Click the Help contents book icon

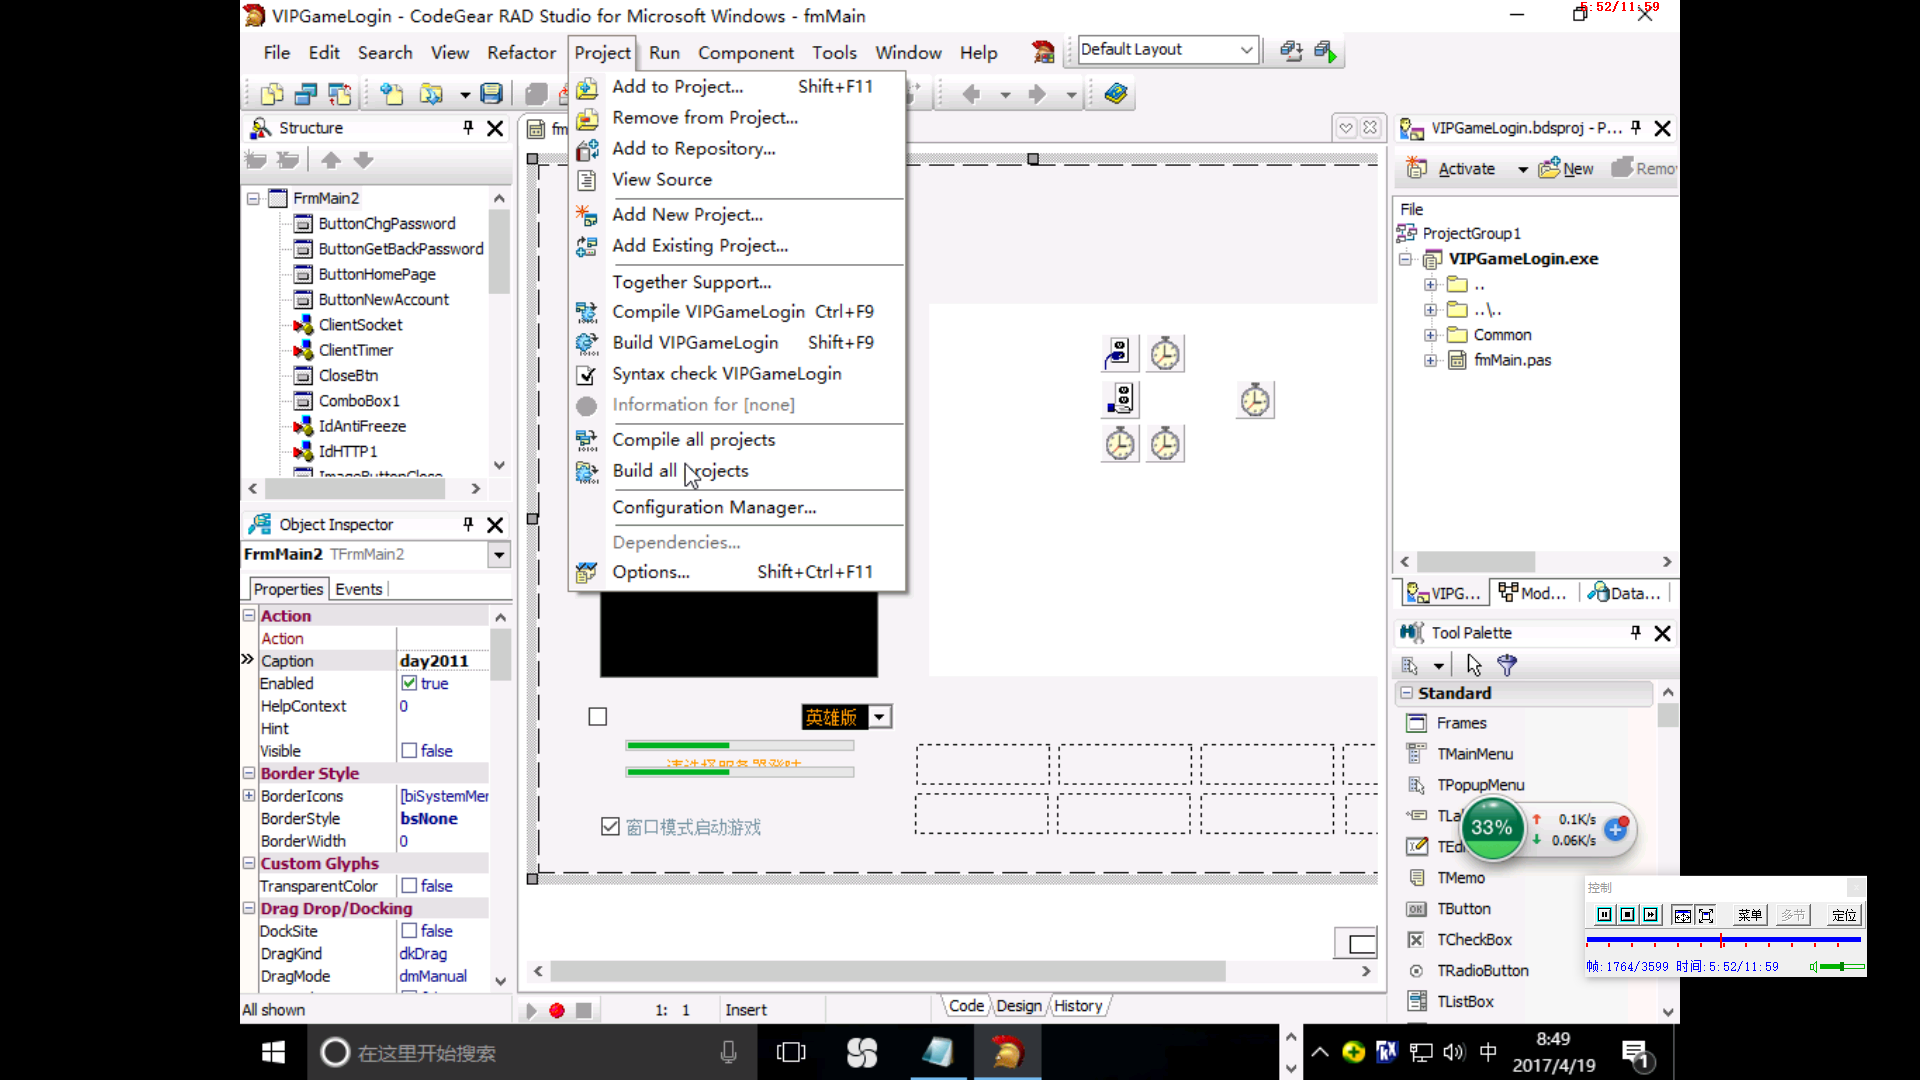click(x=1116, y=94)
